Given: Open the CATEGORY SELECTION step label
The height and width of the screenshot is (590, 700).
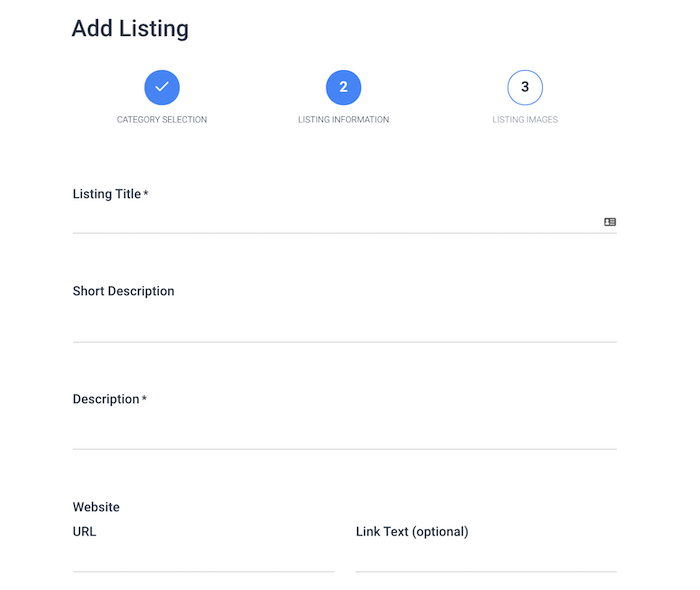Looking at the screenshot, I should (x=162, y=120).
